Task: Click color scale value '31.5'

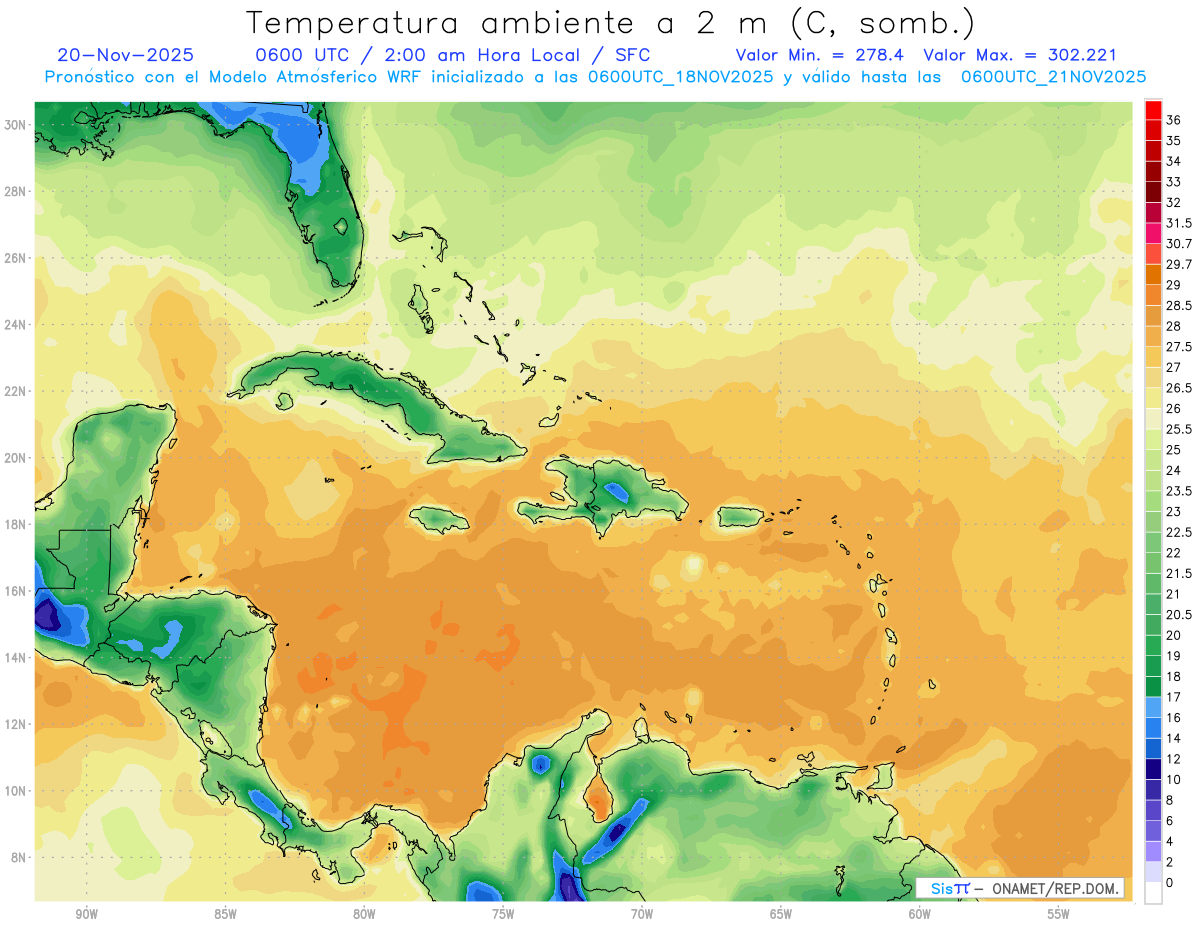Action: [1179, 223]
